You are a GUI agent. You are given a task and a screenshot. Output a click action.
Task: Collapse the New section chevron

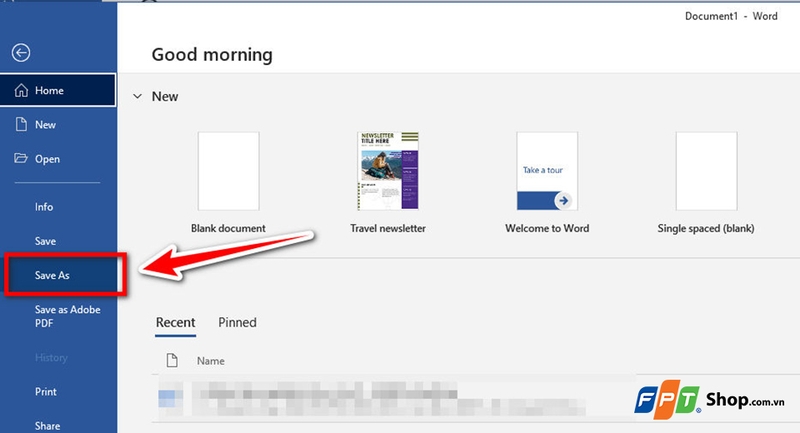pyautogui.click(x=137, y=96)
